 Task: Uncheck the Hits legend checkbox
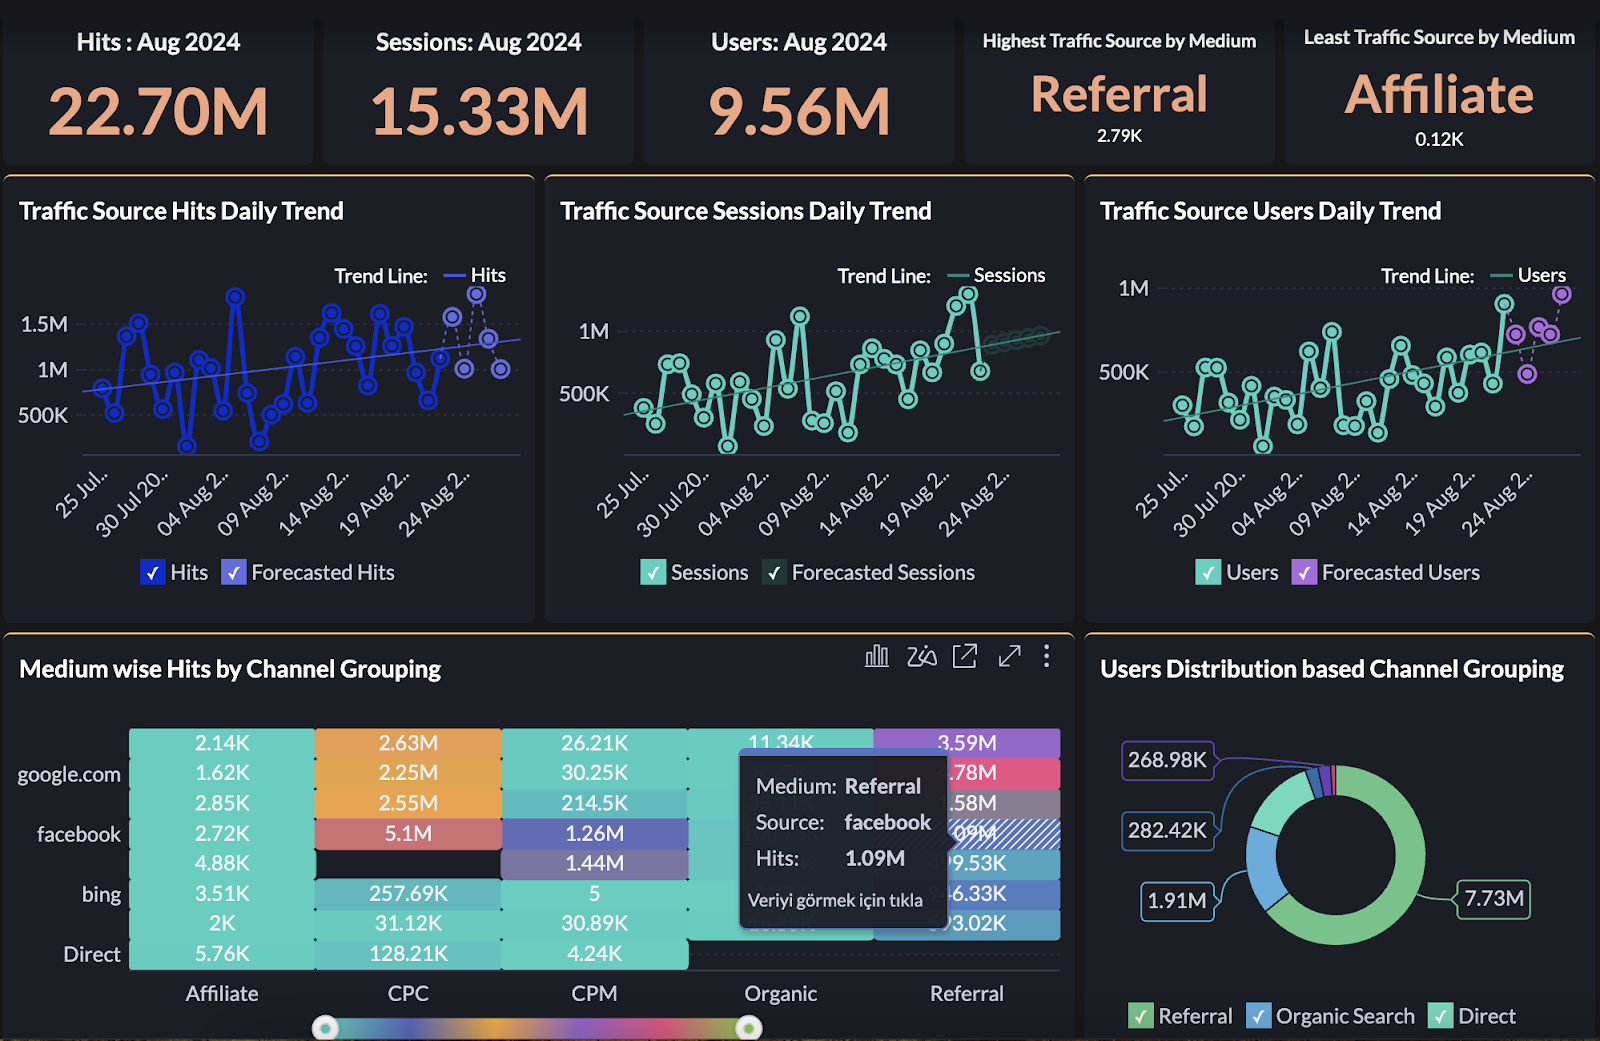(152, 573)
